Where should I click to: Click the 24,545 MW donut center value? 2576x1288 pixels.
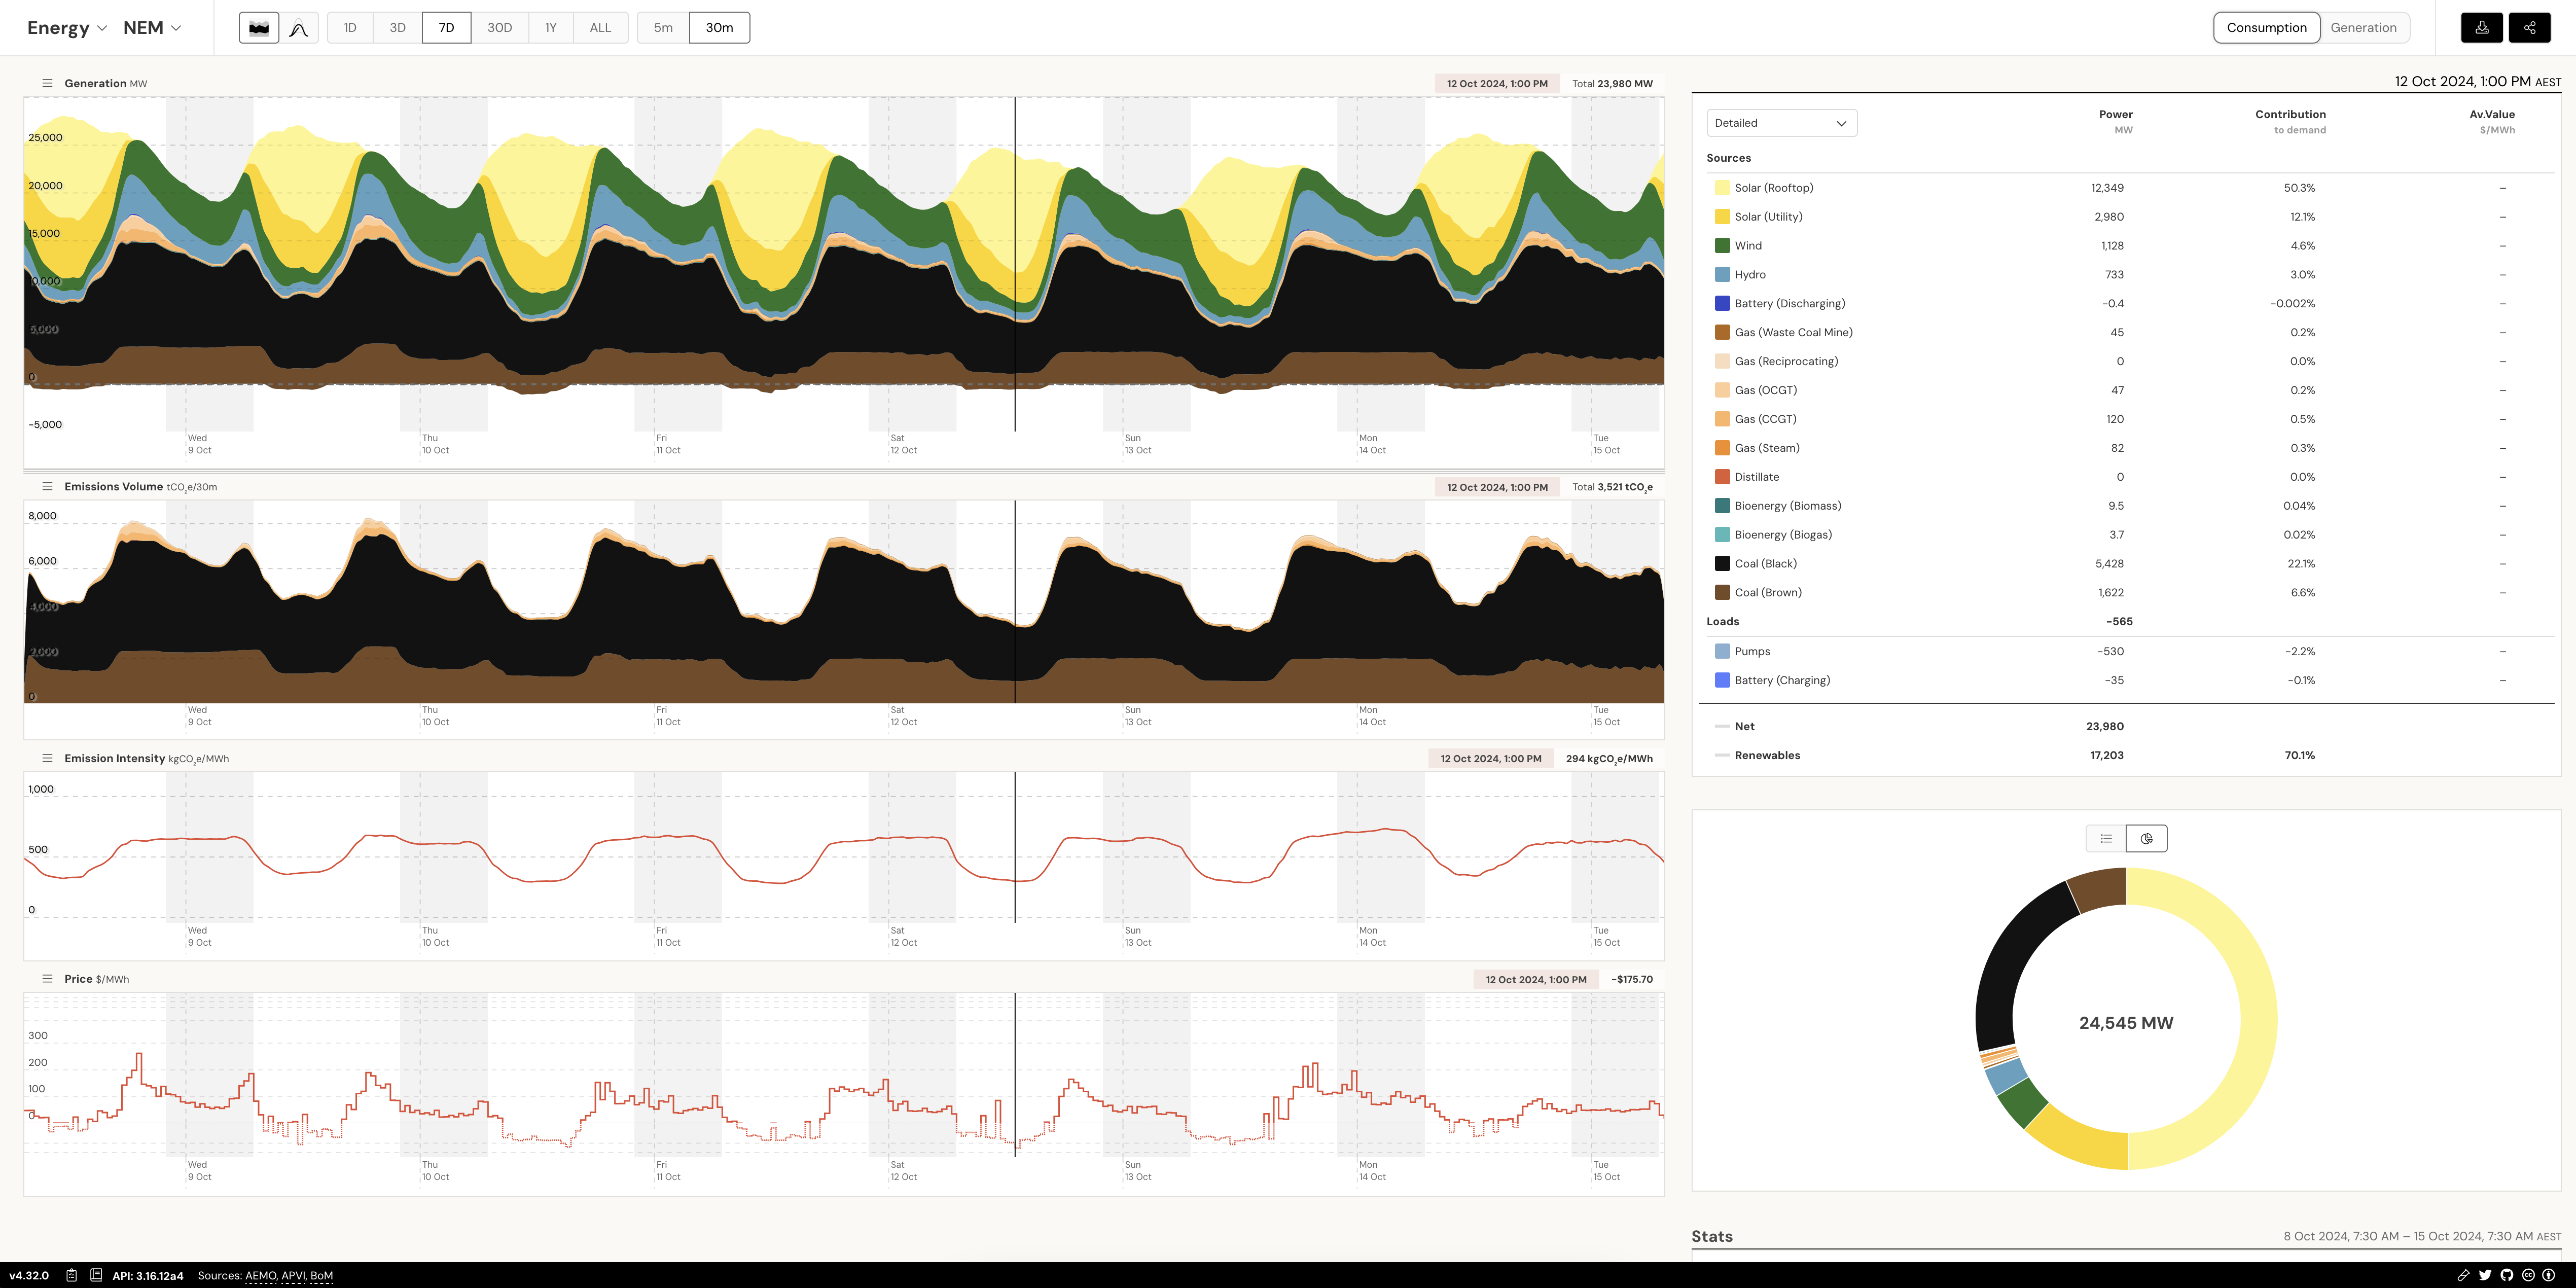(2126, 1023)
